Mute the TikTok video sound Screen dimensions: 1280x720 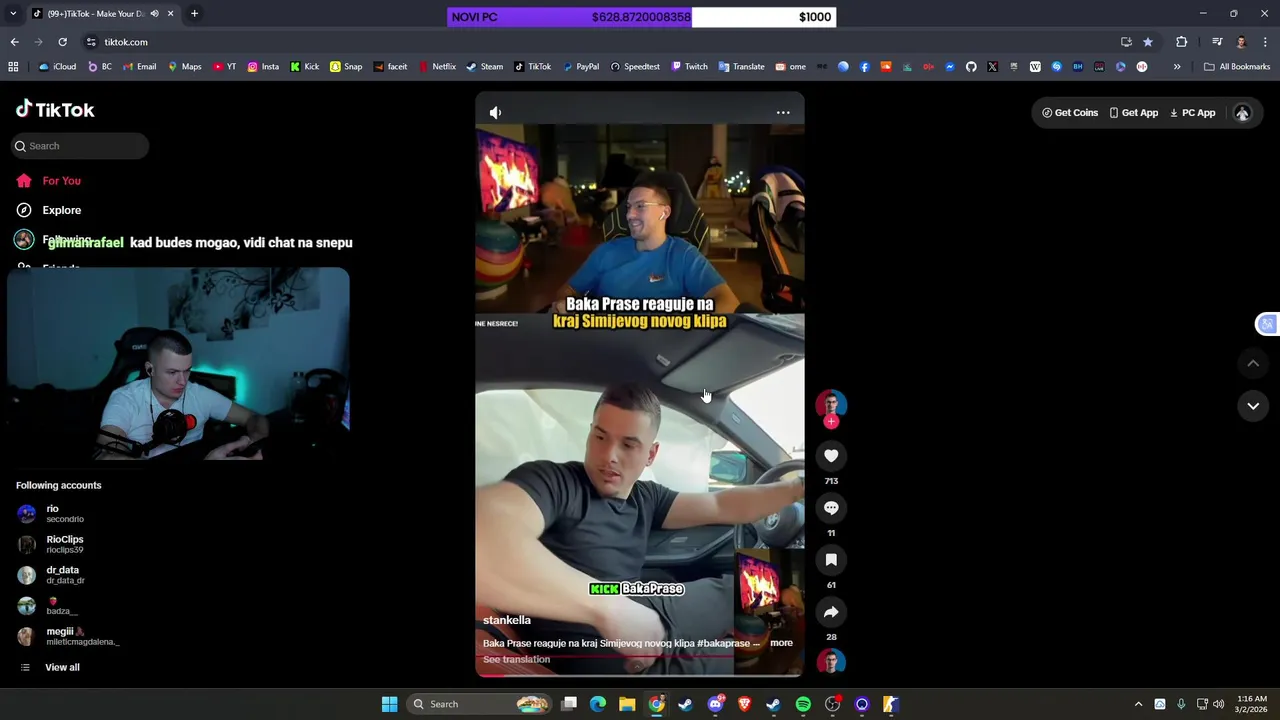tap(495, 113)
